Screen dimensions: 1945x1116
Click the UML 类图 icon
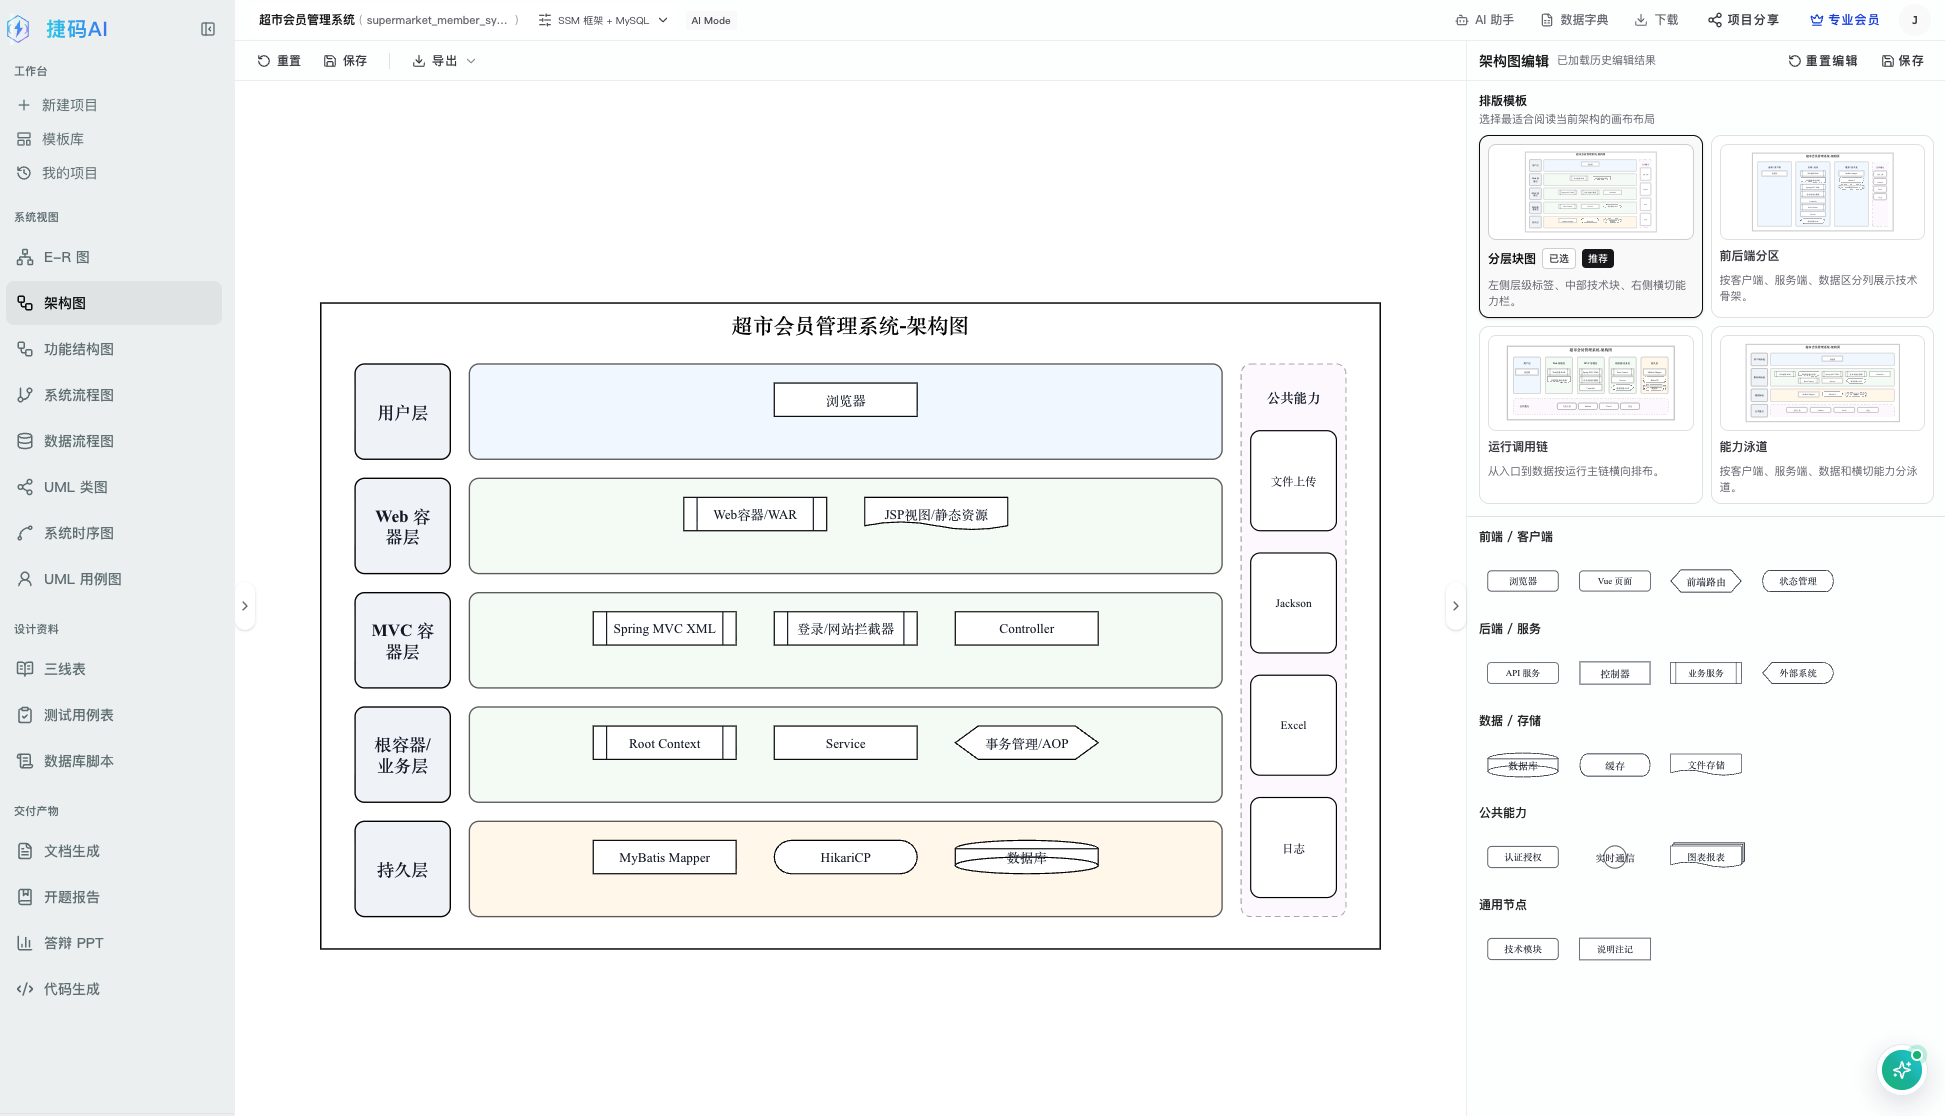25,487
